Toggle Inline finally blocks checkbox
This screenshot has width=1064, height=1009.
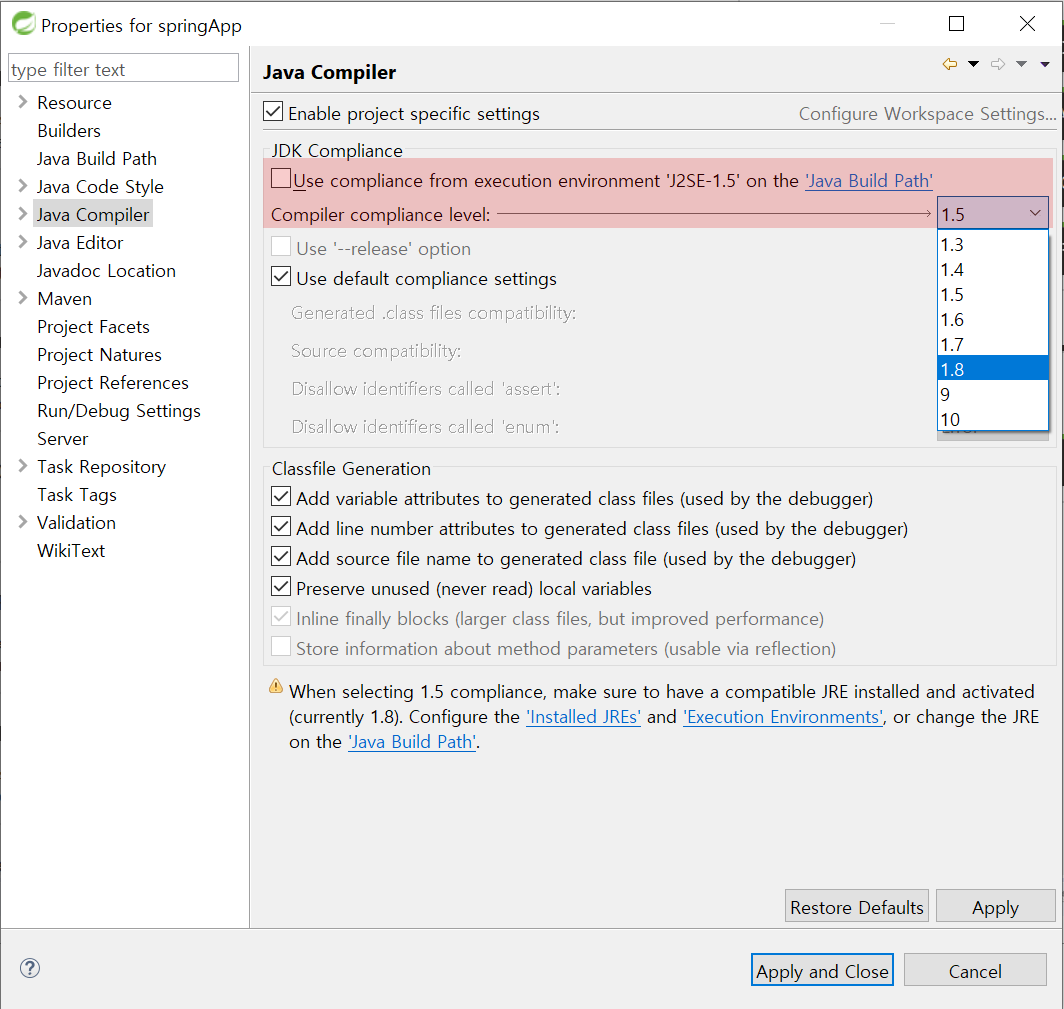click(281, 616)
